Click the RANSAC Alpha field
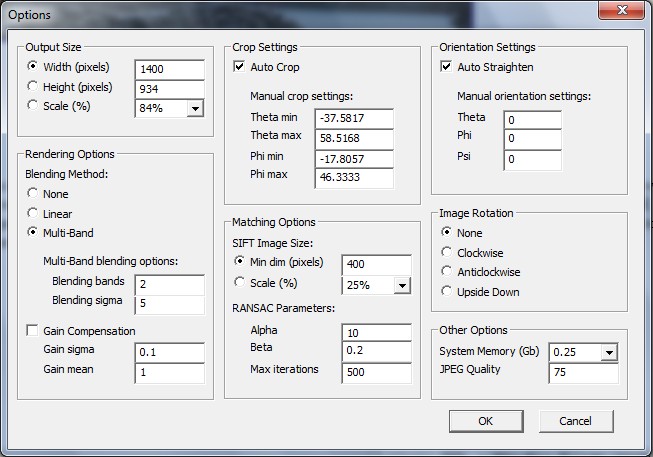Image resolution: width=653 pixels, height=457 pixels. [x=377, y=332]
